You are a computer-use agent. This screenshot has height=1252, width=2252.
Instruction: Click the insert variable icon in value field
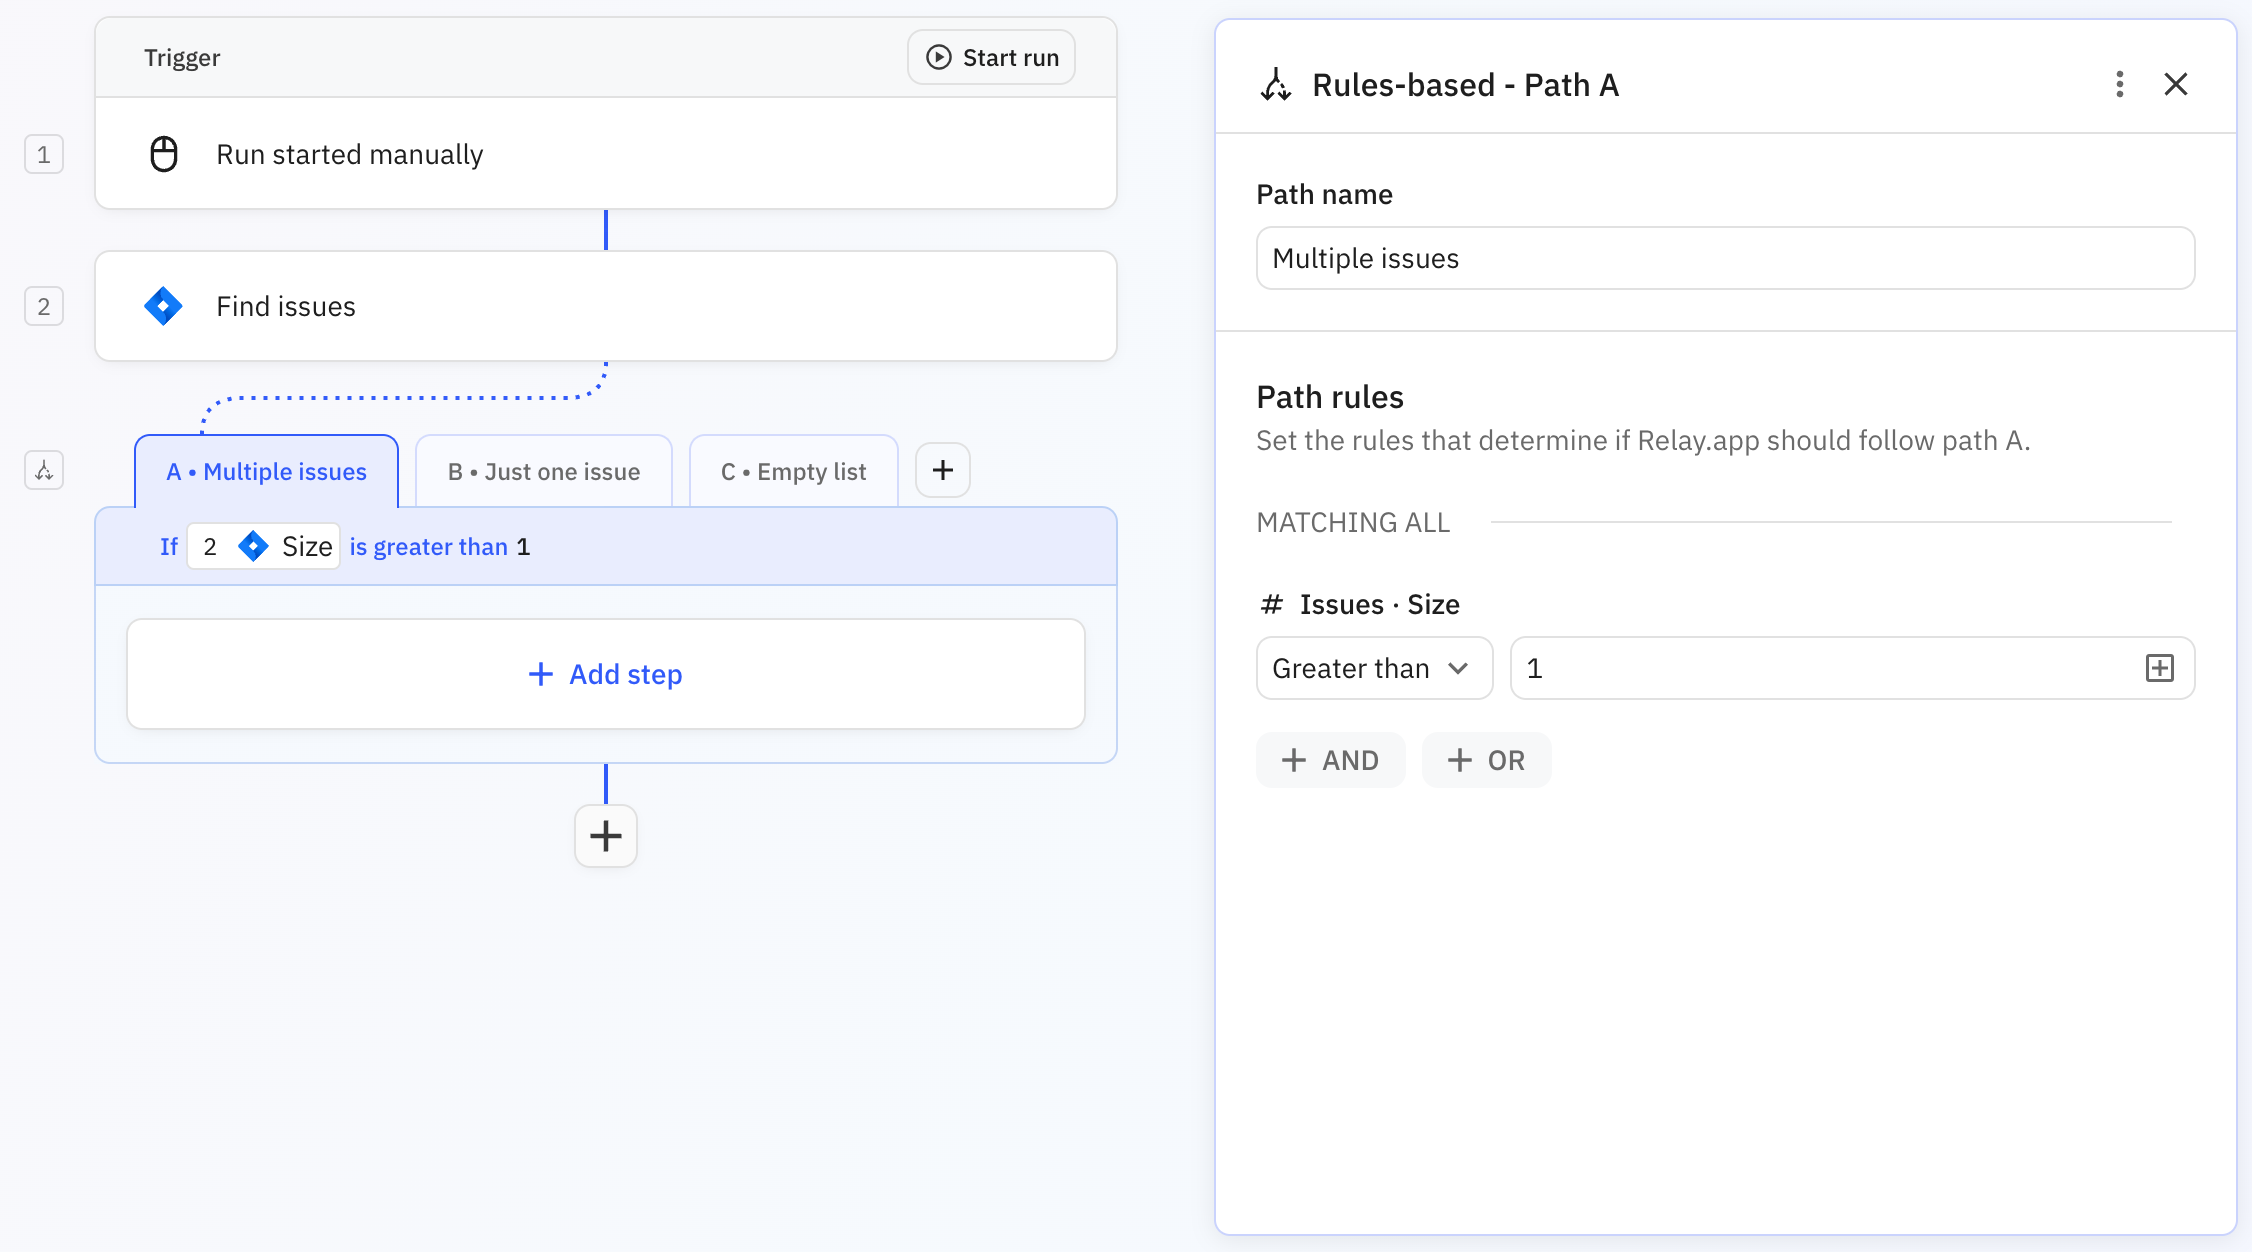coord(2159,668)
